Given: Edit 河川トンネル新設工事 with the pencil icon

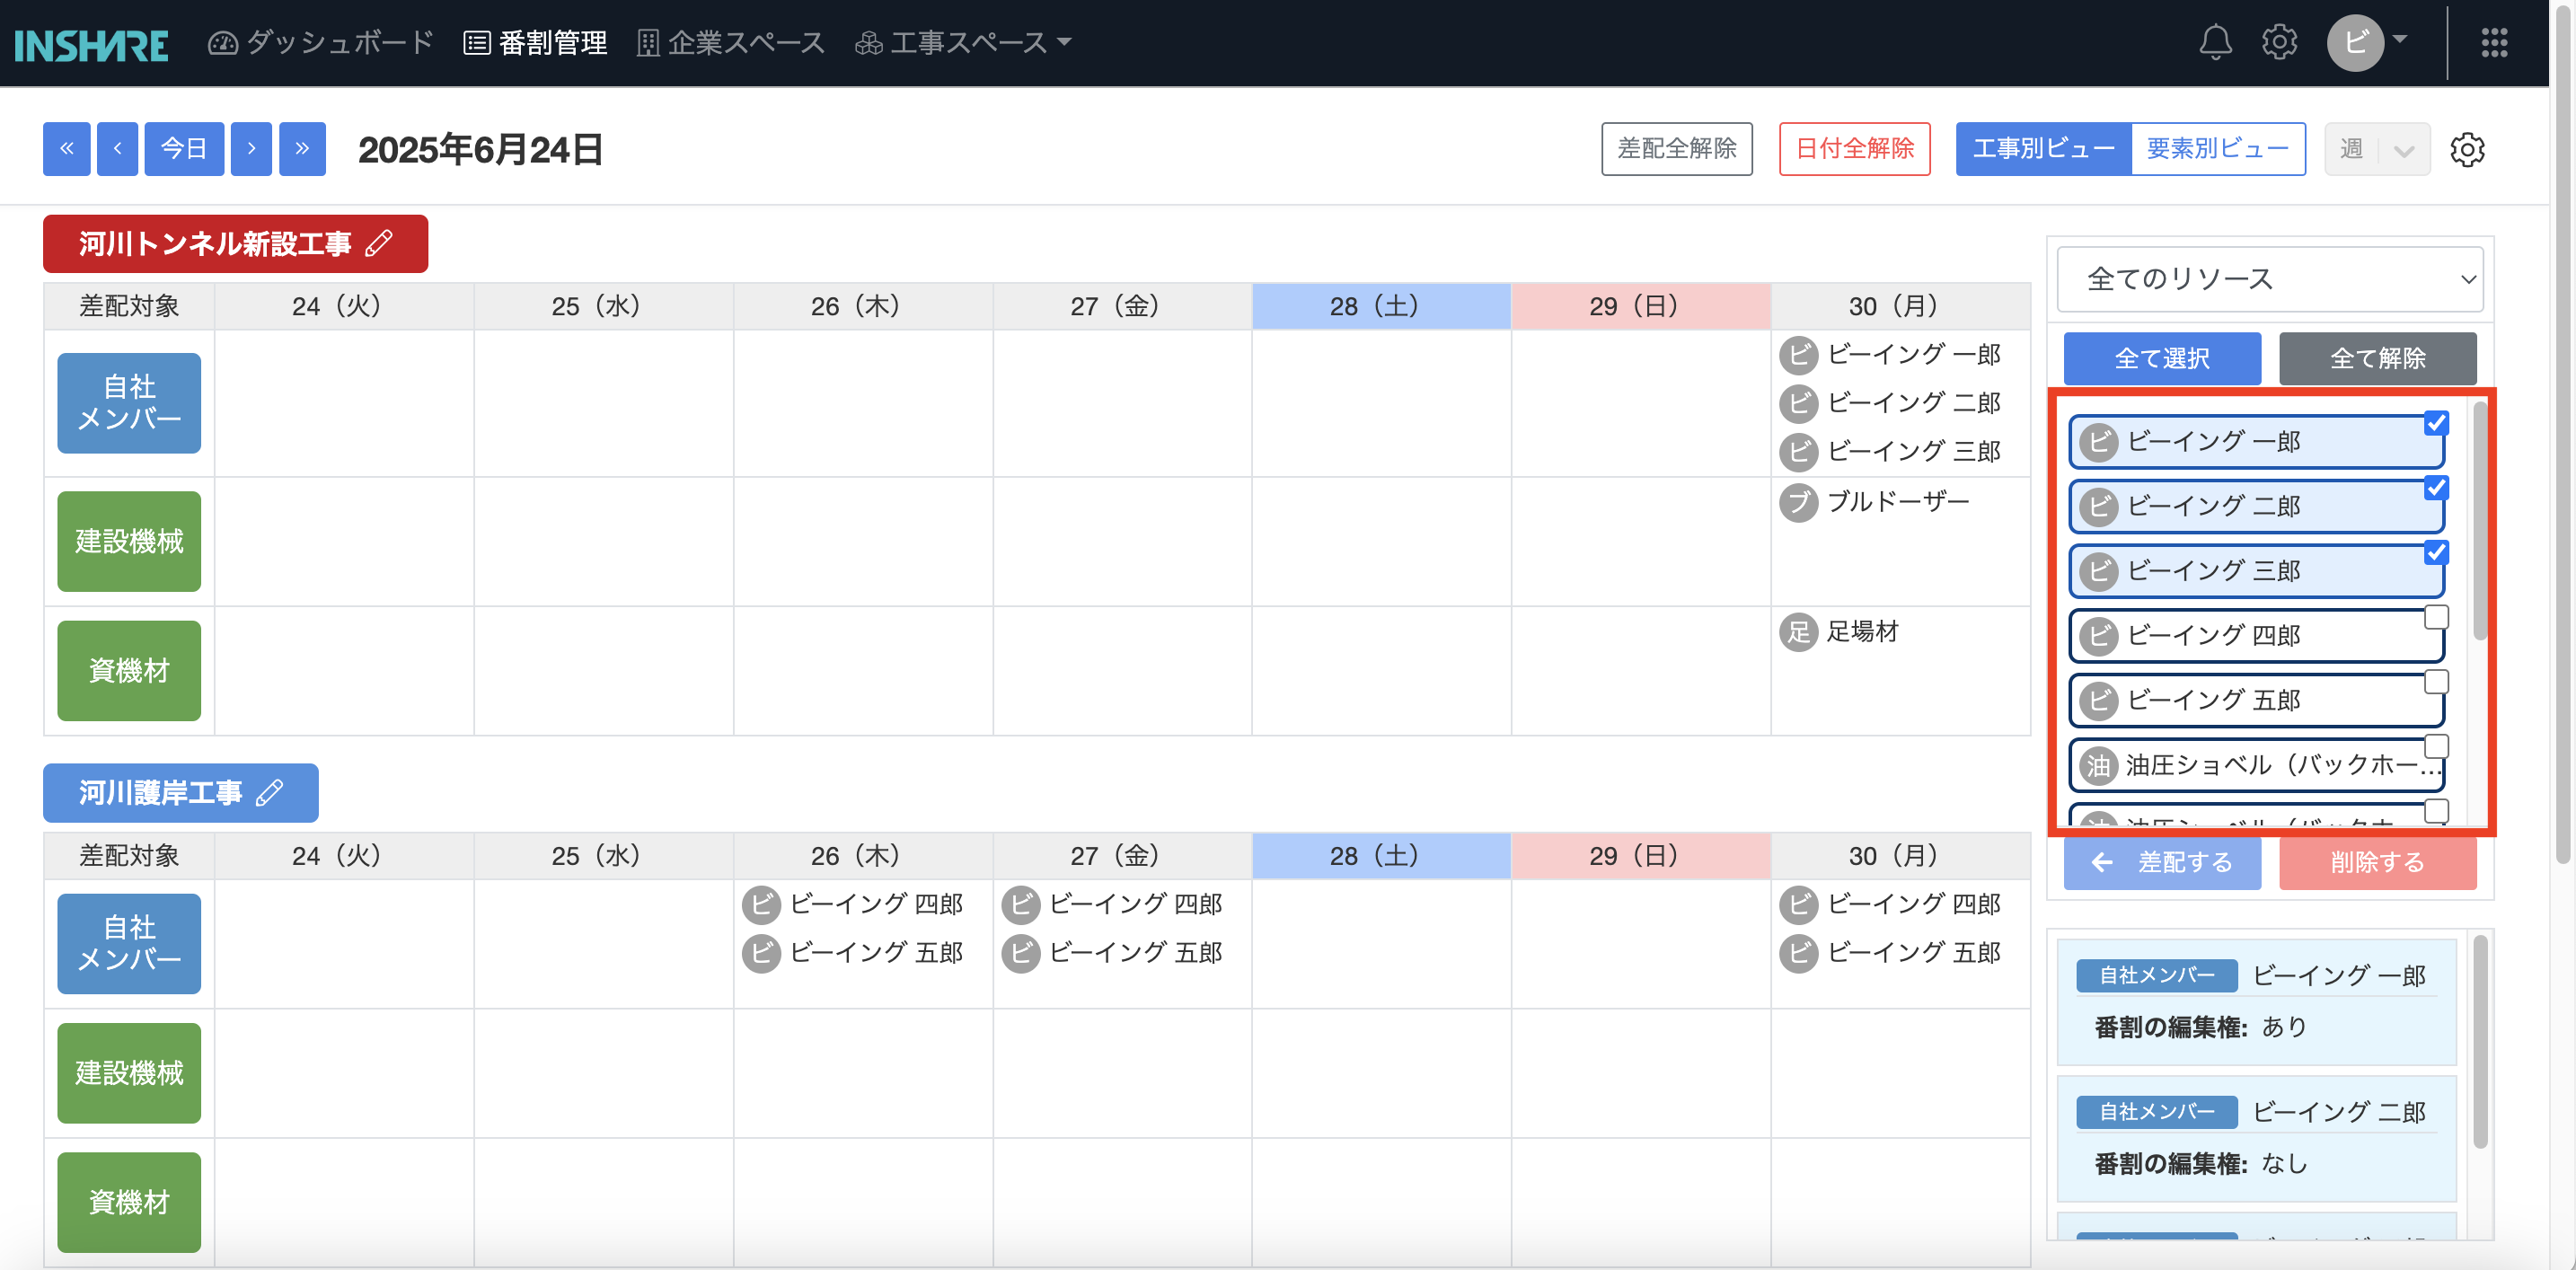Looking at the screenshot, I should pyautogui.click(x=379, y=243).
